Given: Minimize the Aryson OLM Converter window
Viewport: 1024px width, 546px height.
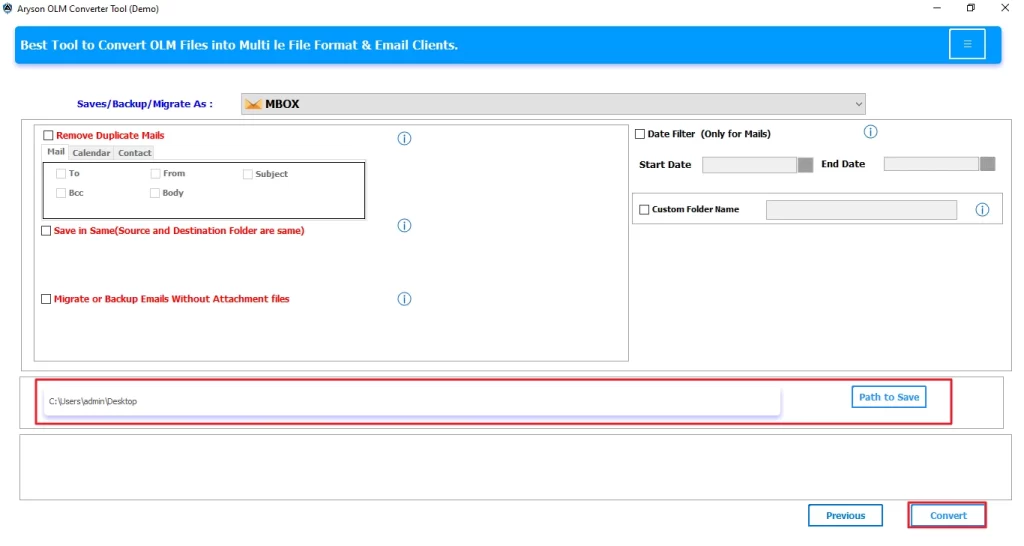Looking at the screenshot, I should (936, 8).
